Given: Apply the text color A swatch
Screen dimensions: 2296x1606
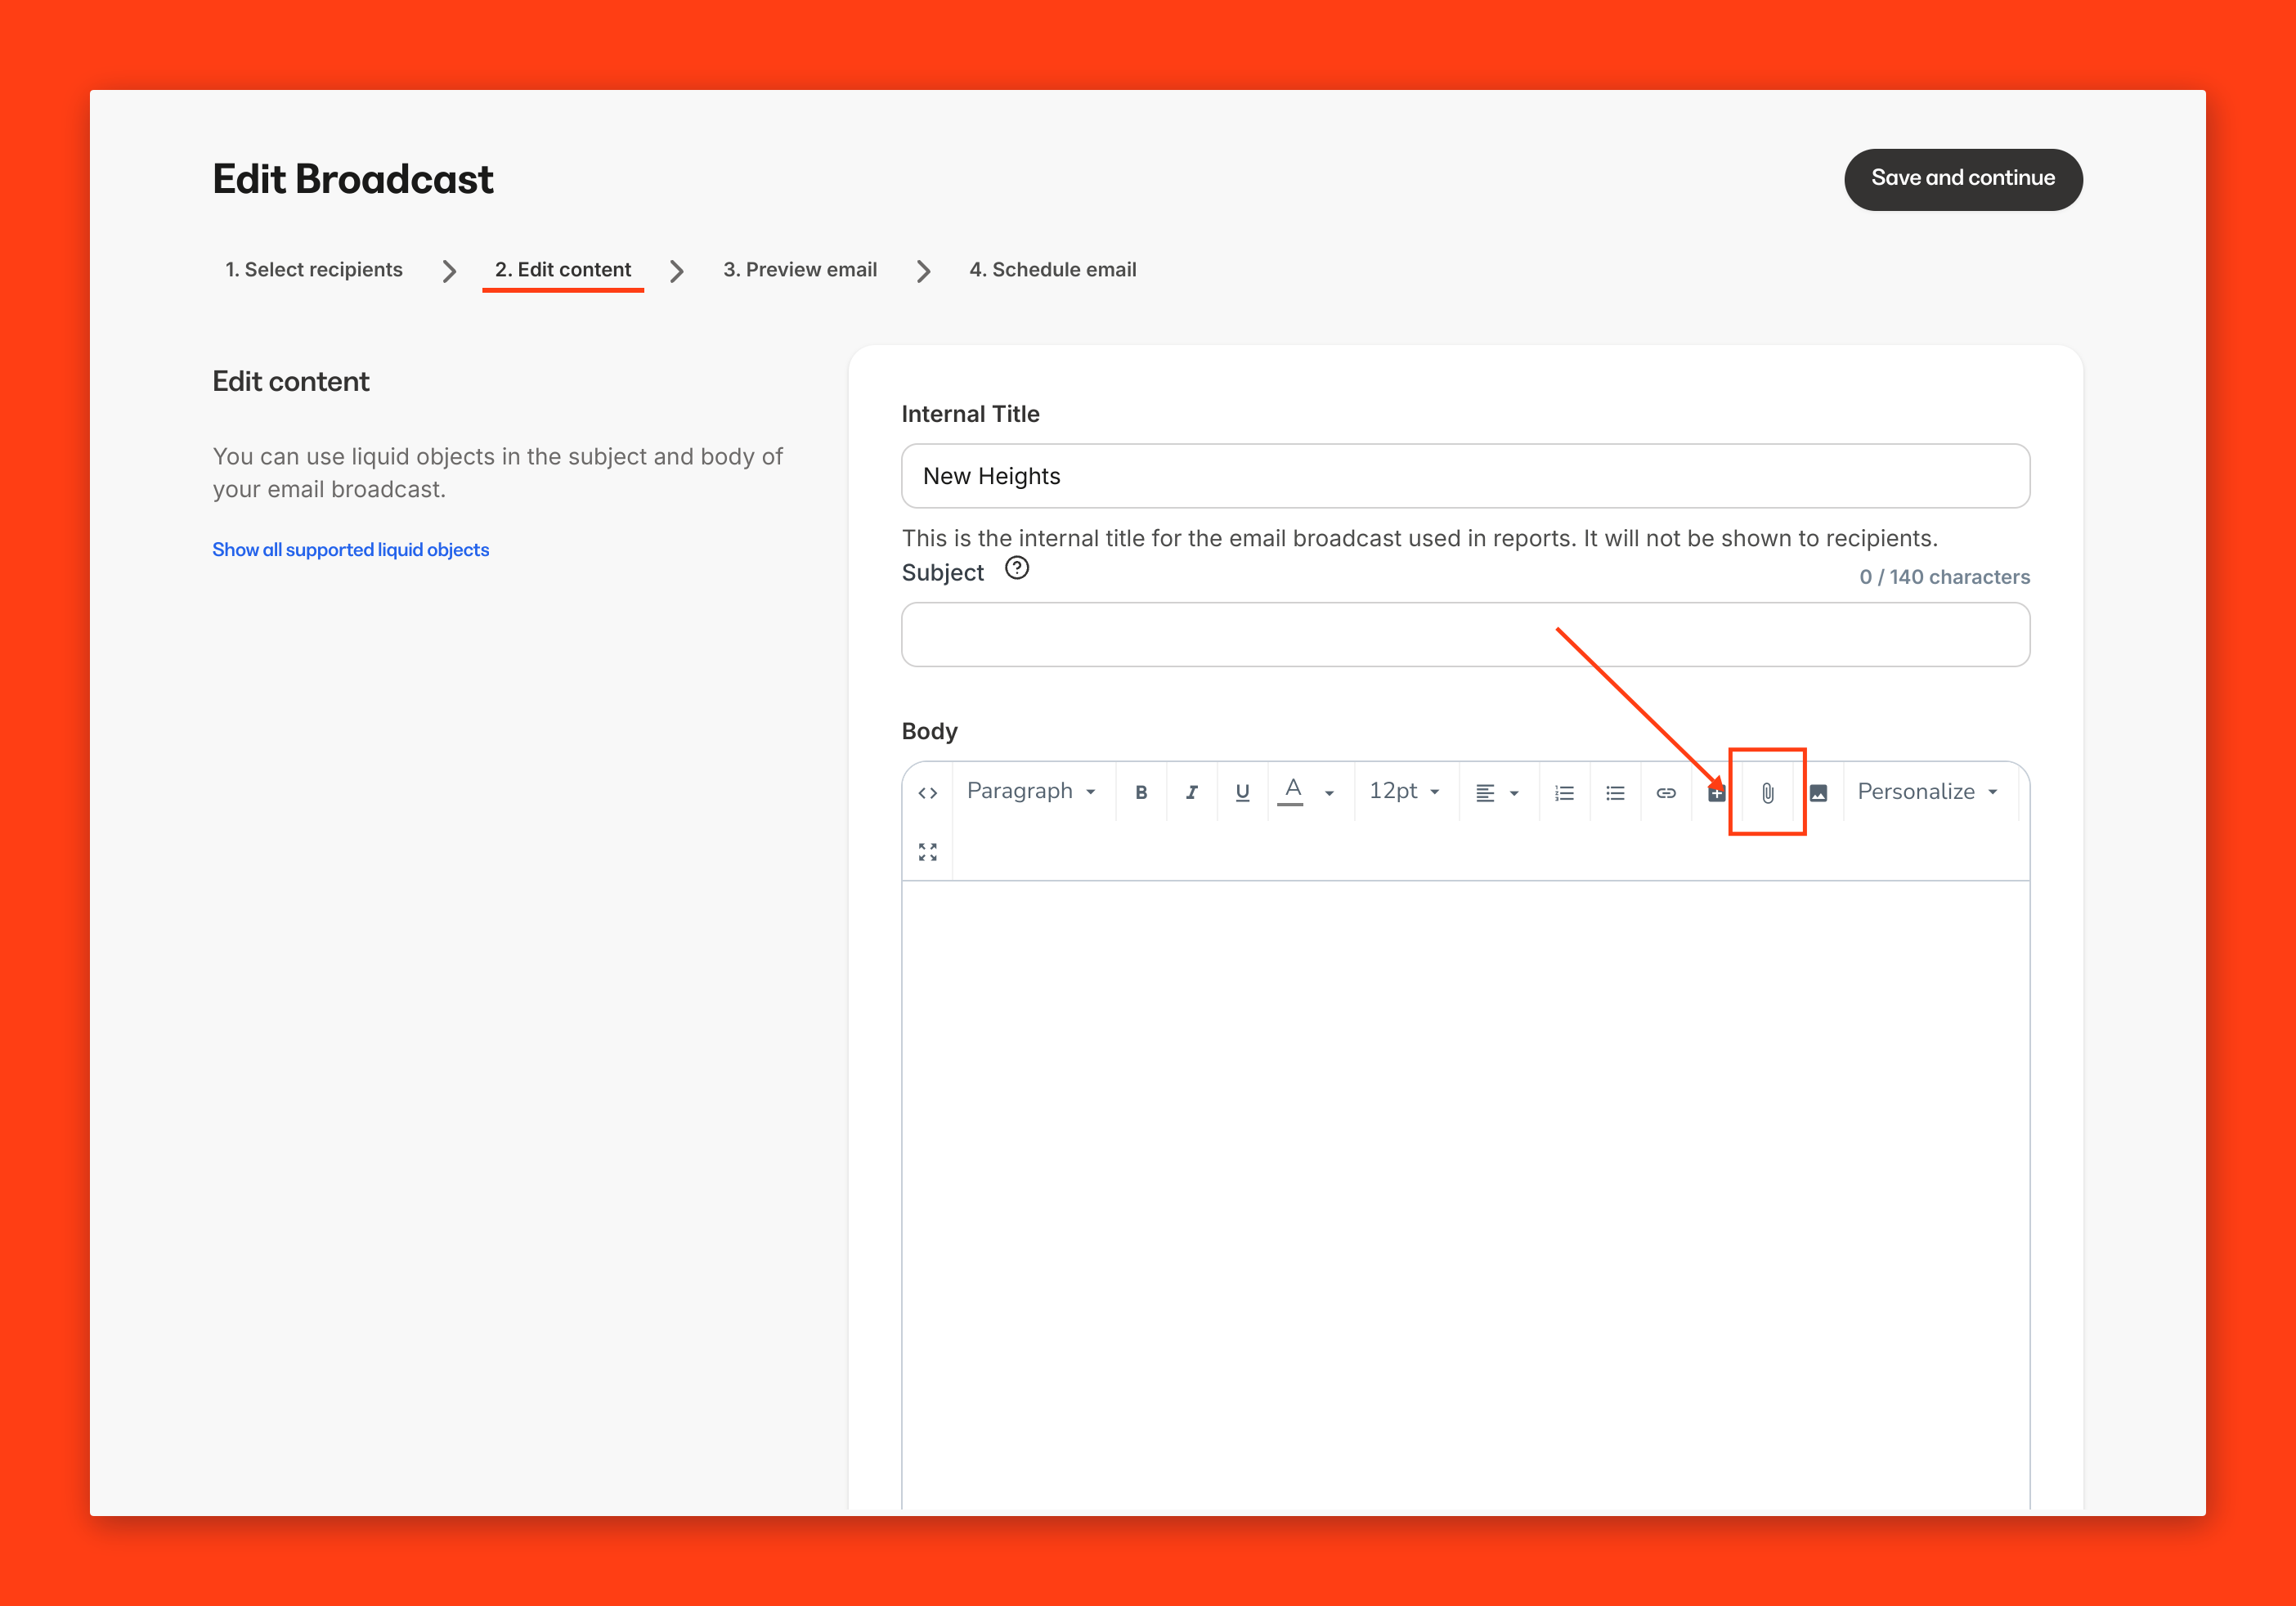Looking at the screenshot, I should coord(1292,791).
